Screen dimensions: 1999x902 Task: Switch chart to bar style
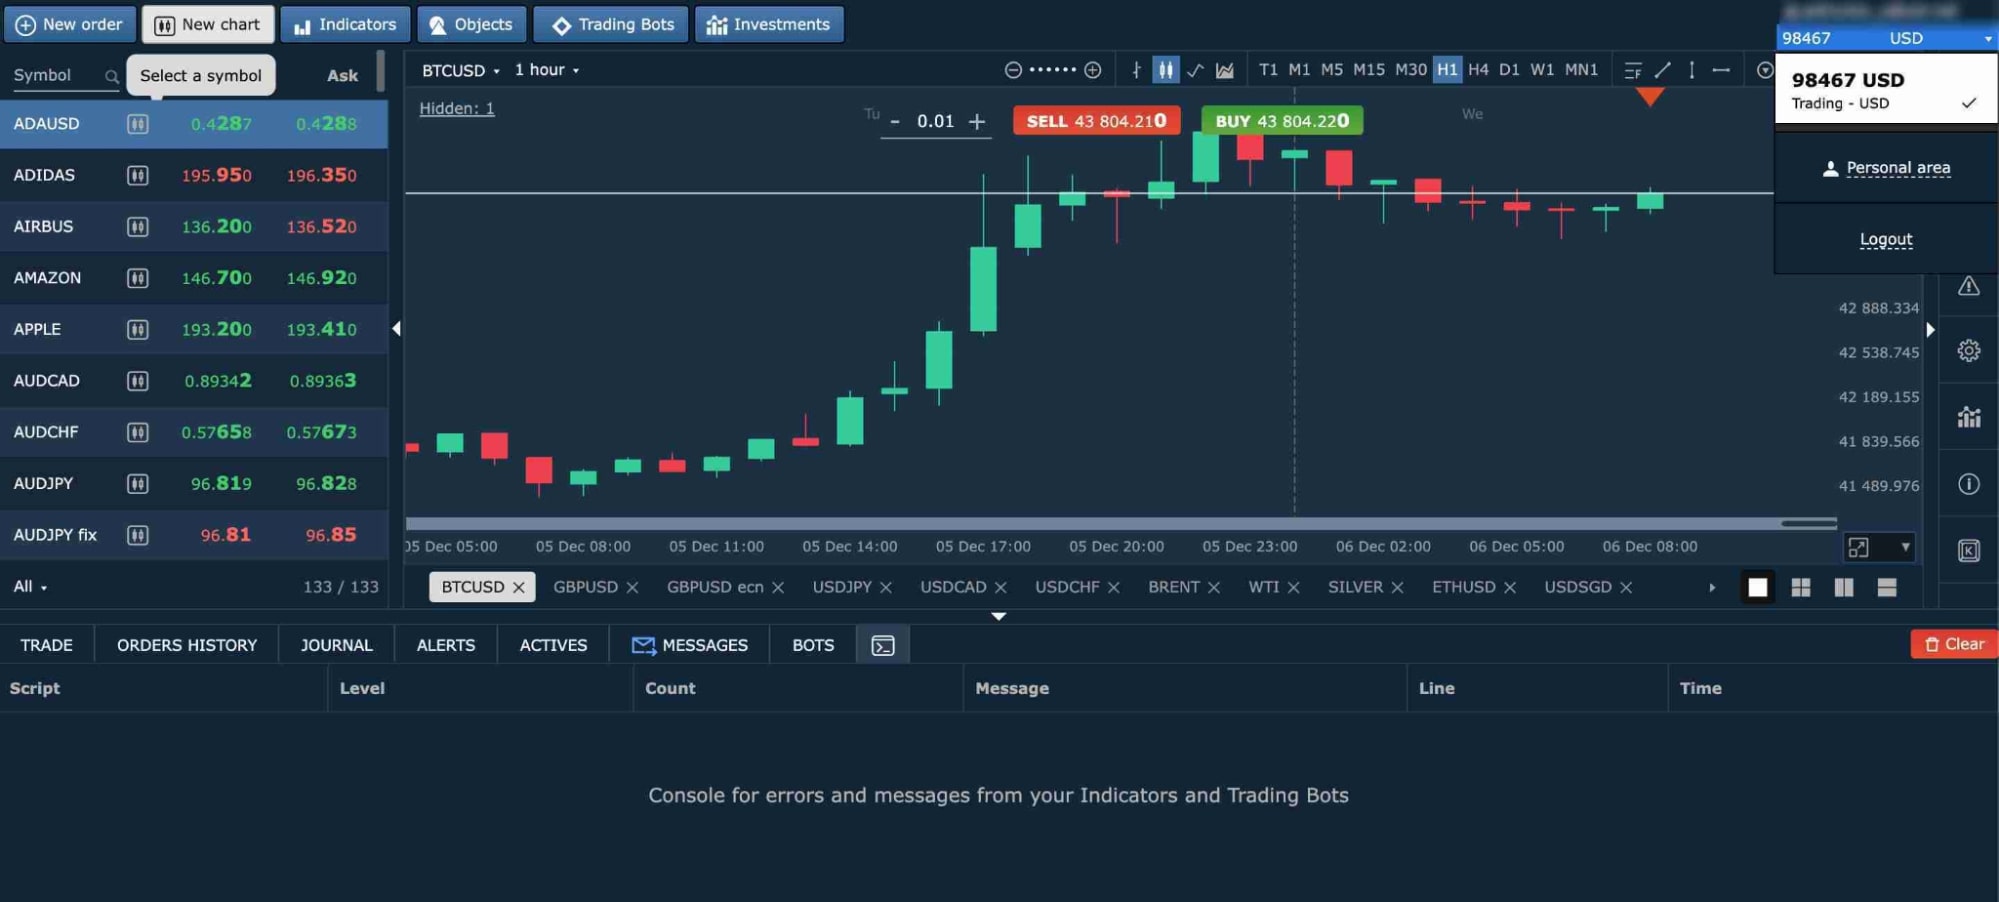pyautogui.click(x=1136, y=70)
